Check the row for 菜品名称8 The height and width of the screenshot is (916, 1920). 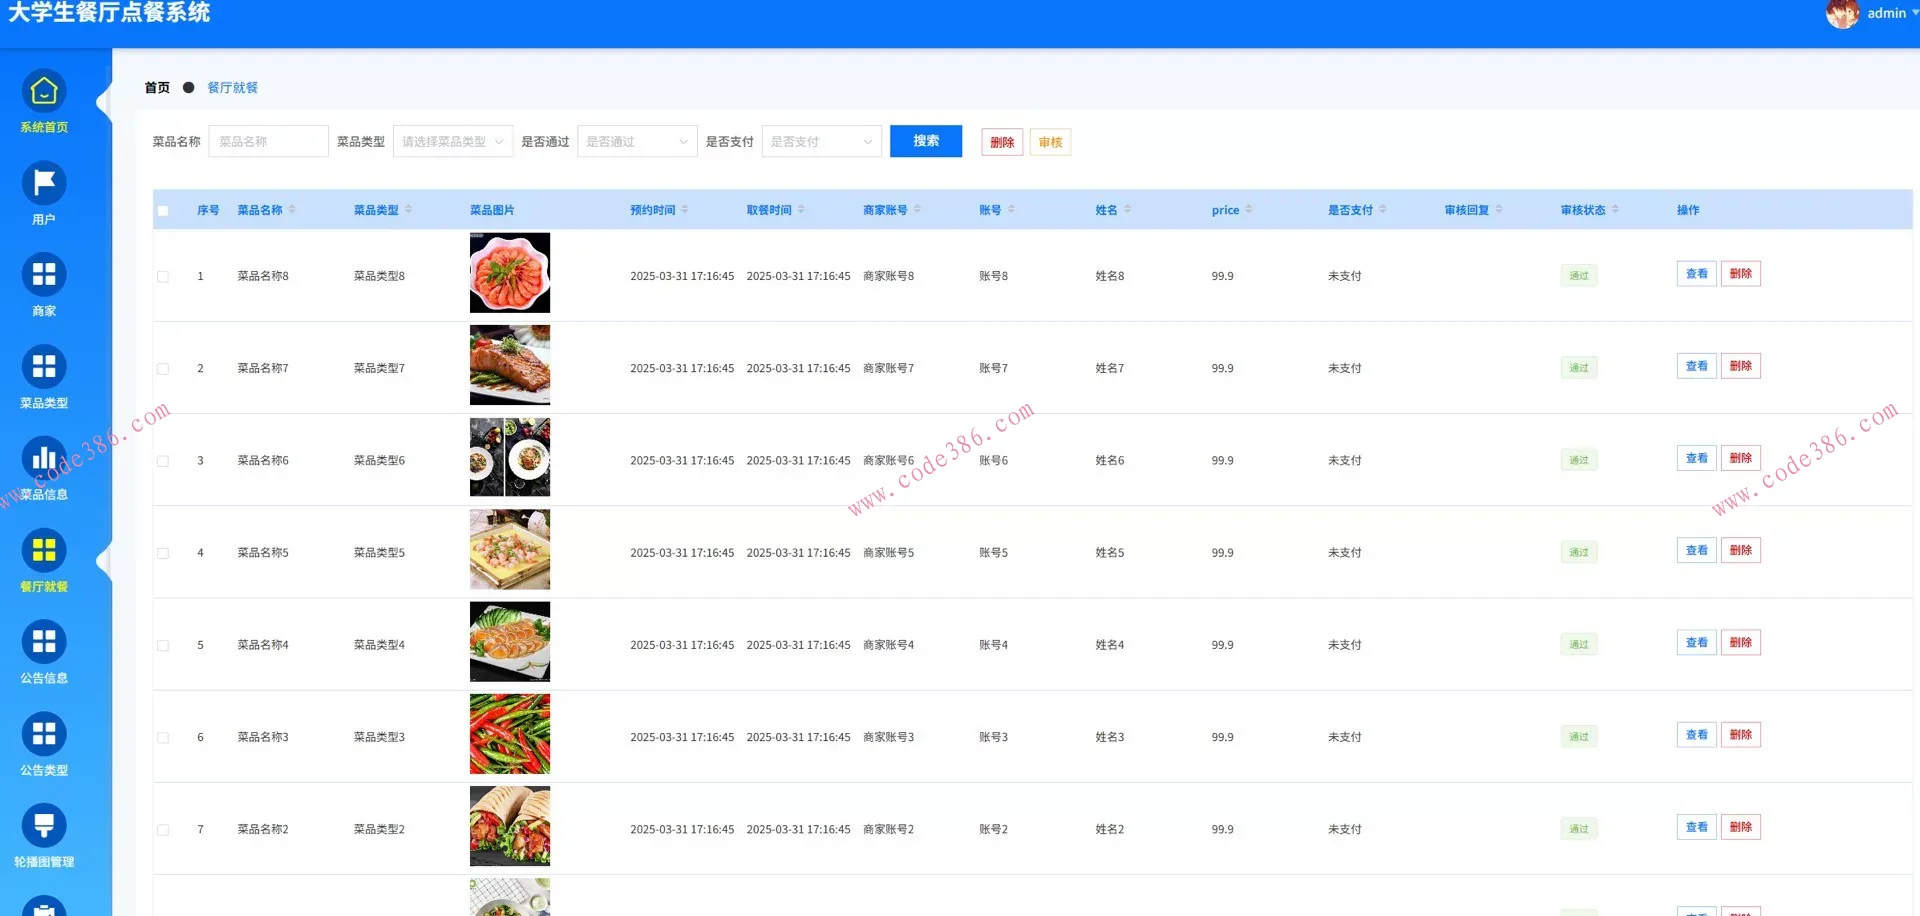point(163,277)
